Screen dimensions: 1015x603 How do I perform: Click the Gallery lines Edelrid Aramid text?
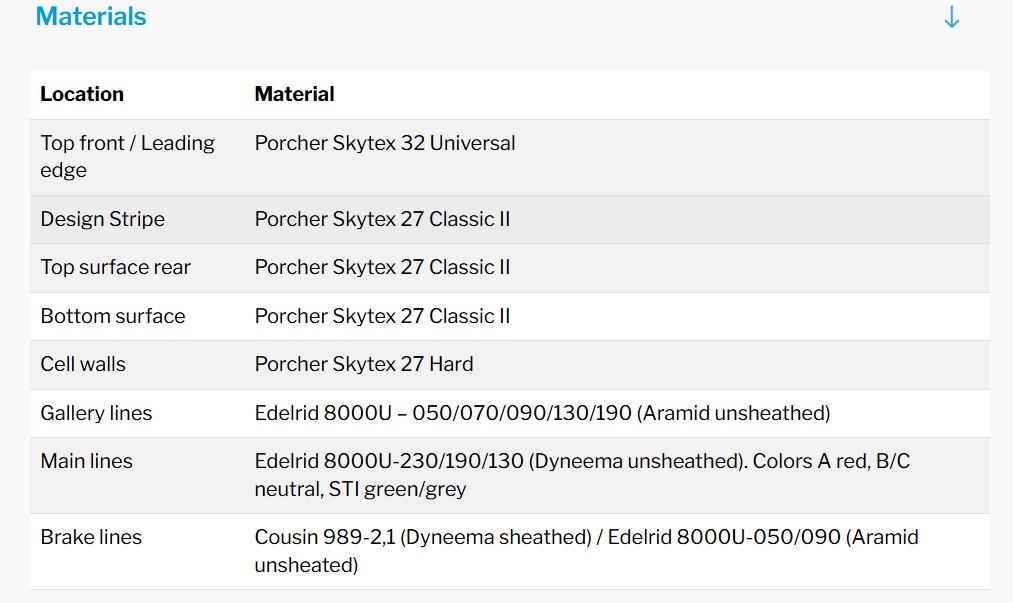tap(542, 413)
